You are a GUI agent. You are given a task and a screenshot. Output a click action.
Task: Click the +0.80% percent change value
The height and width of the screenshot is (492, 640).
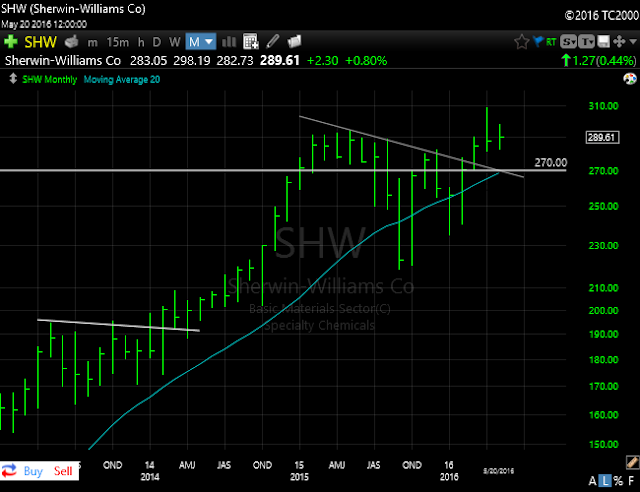point(366,61)
